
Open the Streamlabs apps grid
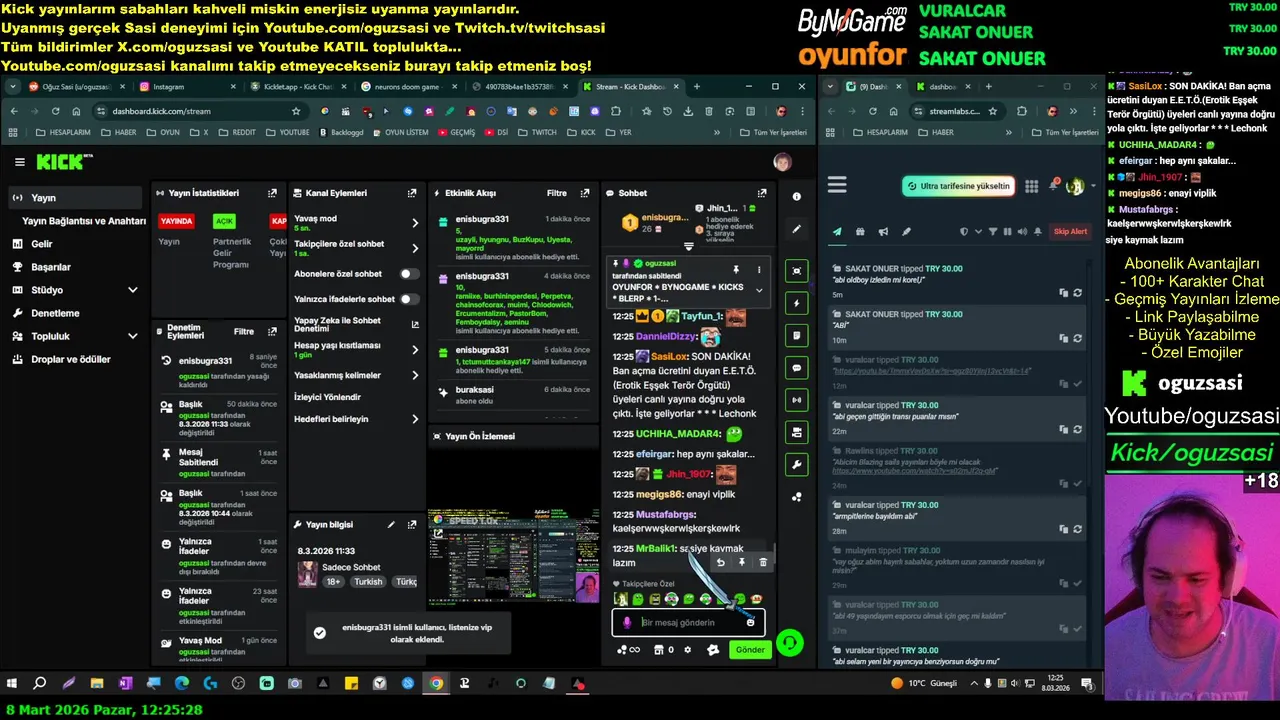point(1030,185)
